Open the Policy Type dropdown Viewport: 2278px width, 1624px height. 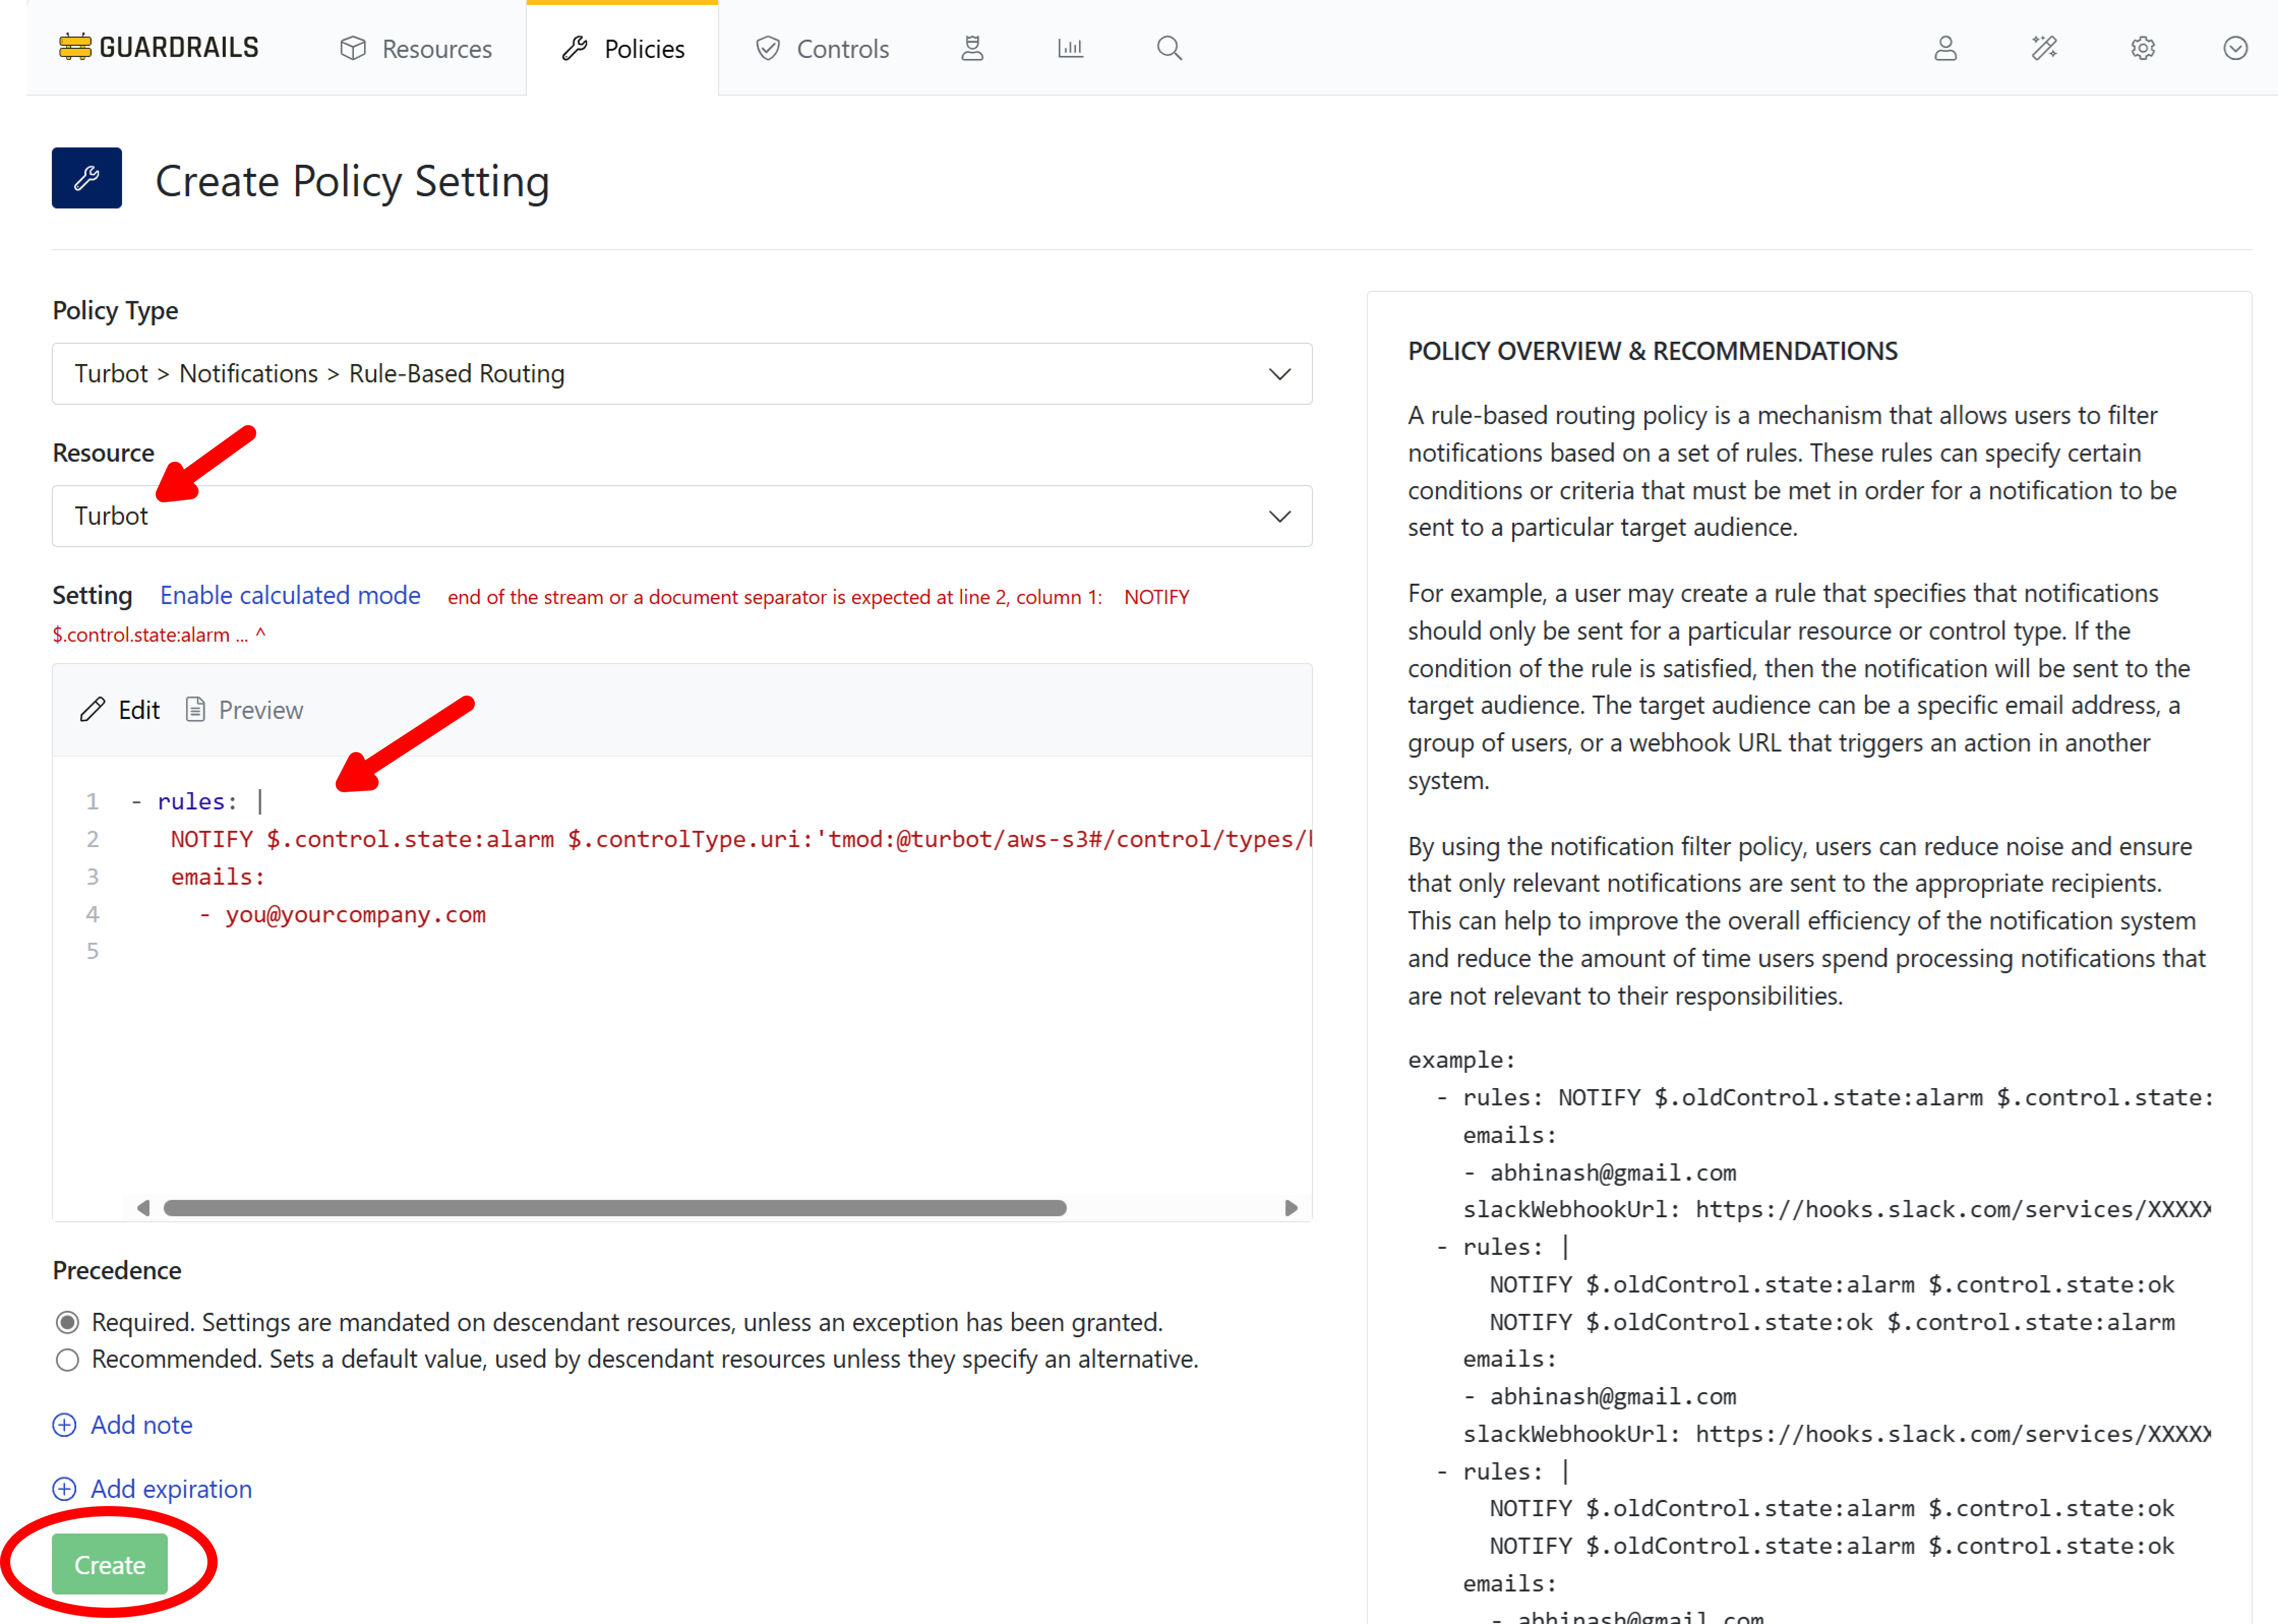point(682,374)
